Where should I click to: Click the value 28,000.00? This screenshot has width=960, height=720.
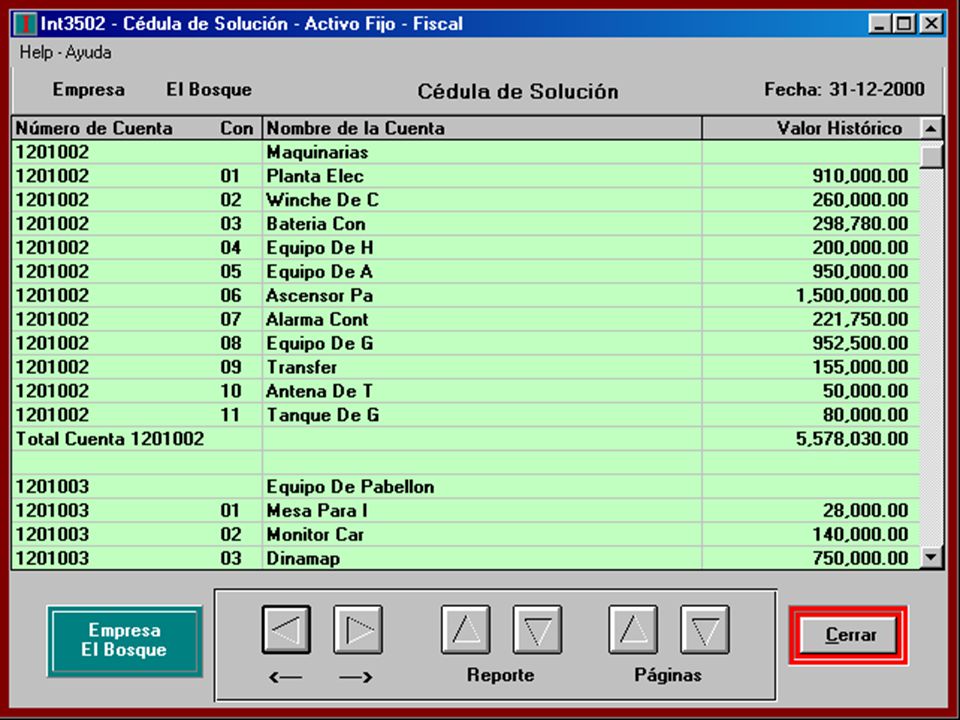point(866,510)
